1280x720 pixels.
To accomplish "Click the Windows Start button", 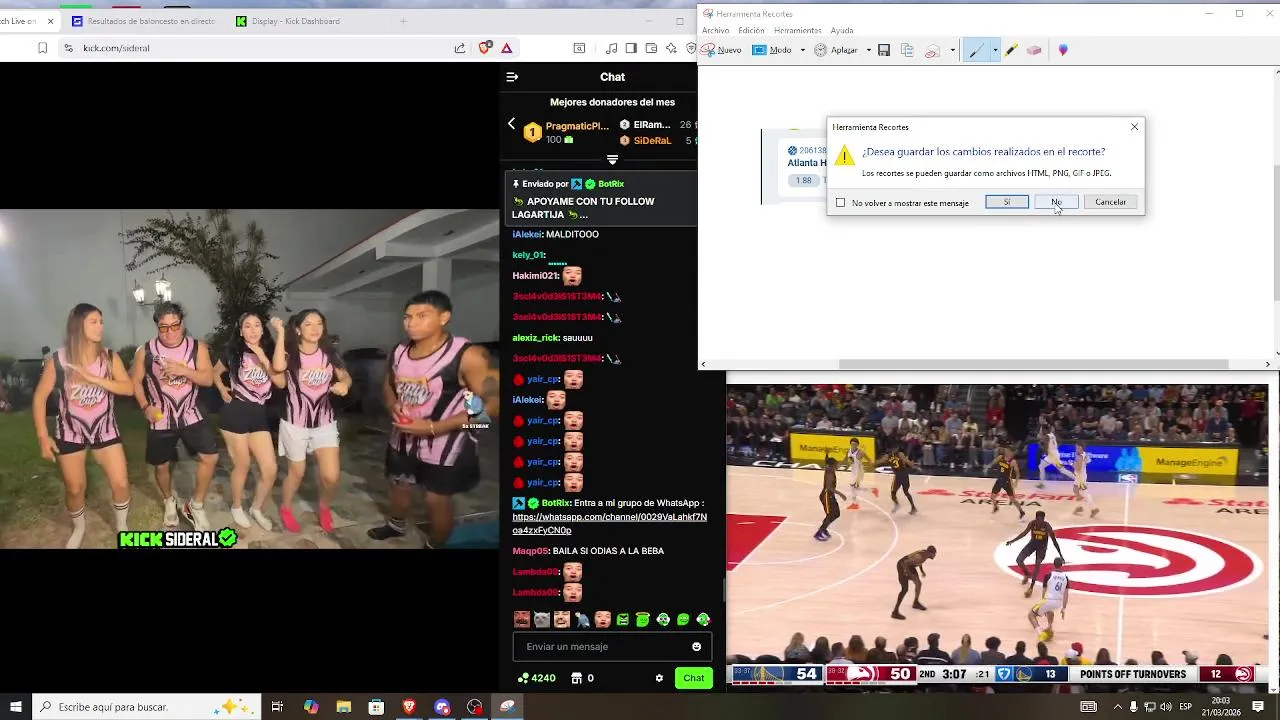I will (x=15, y=707).
